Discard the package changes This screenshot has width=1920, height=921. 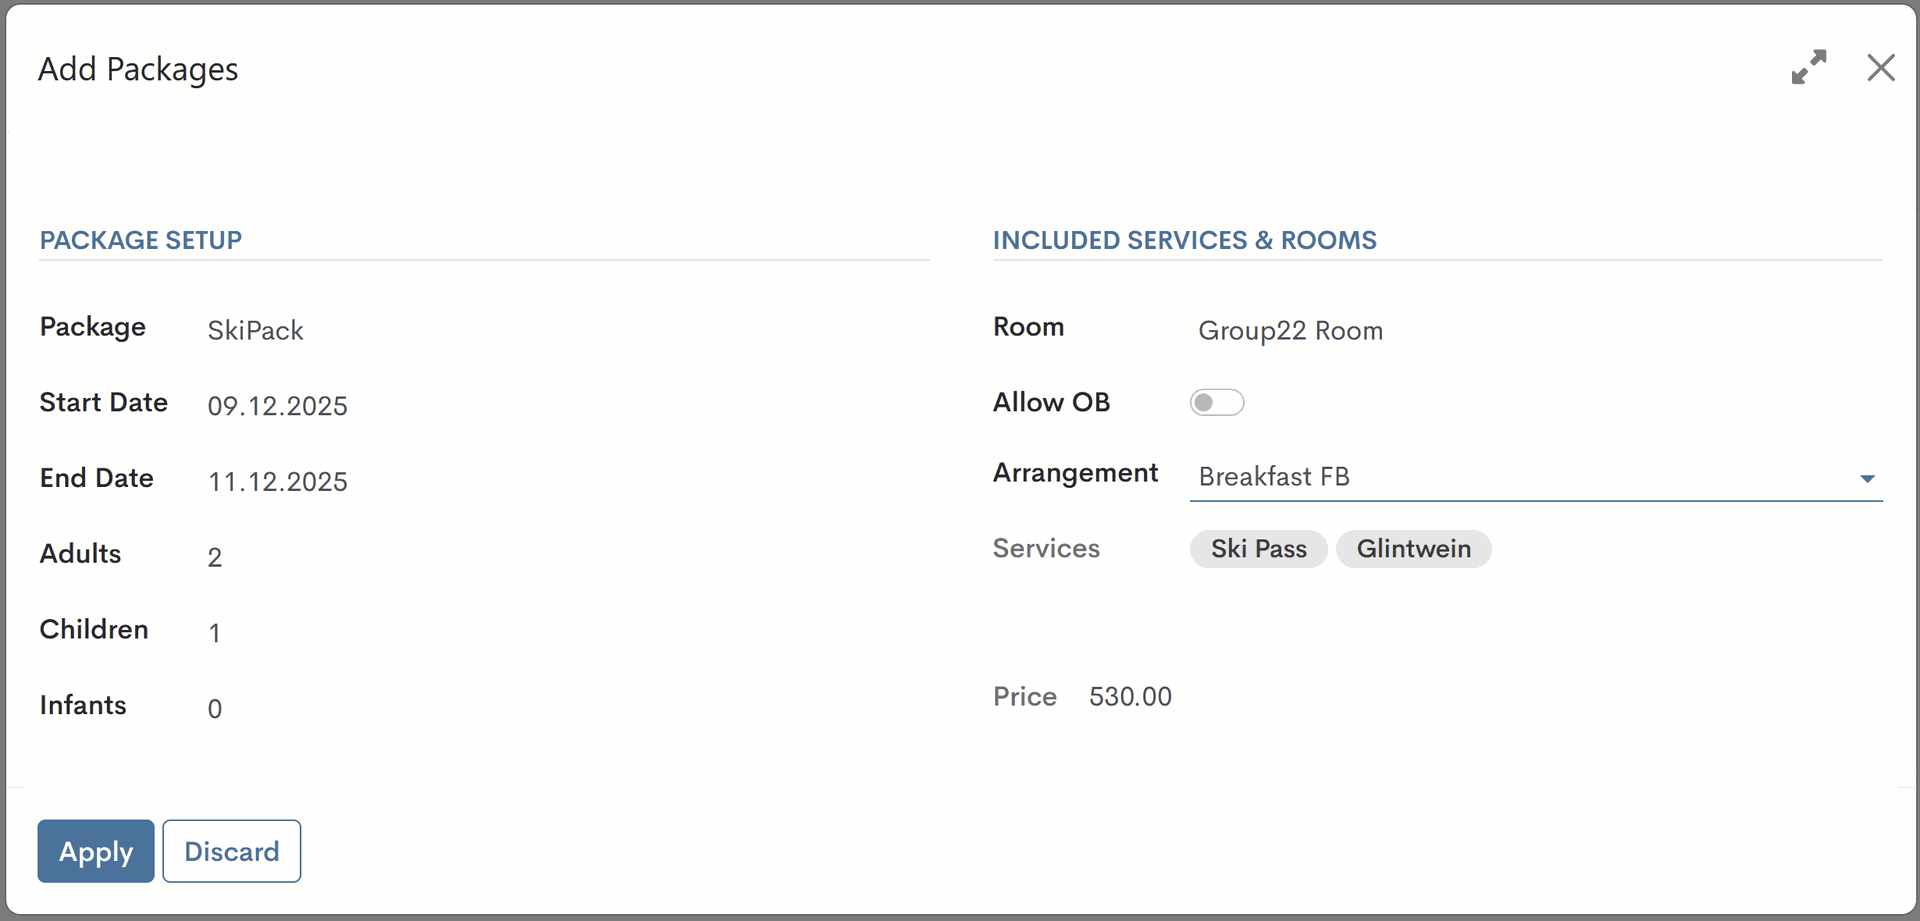tap(231, 851)
